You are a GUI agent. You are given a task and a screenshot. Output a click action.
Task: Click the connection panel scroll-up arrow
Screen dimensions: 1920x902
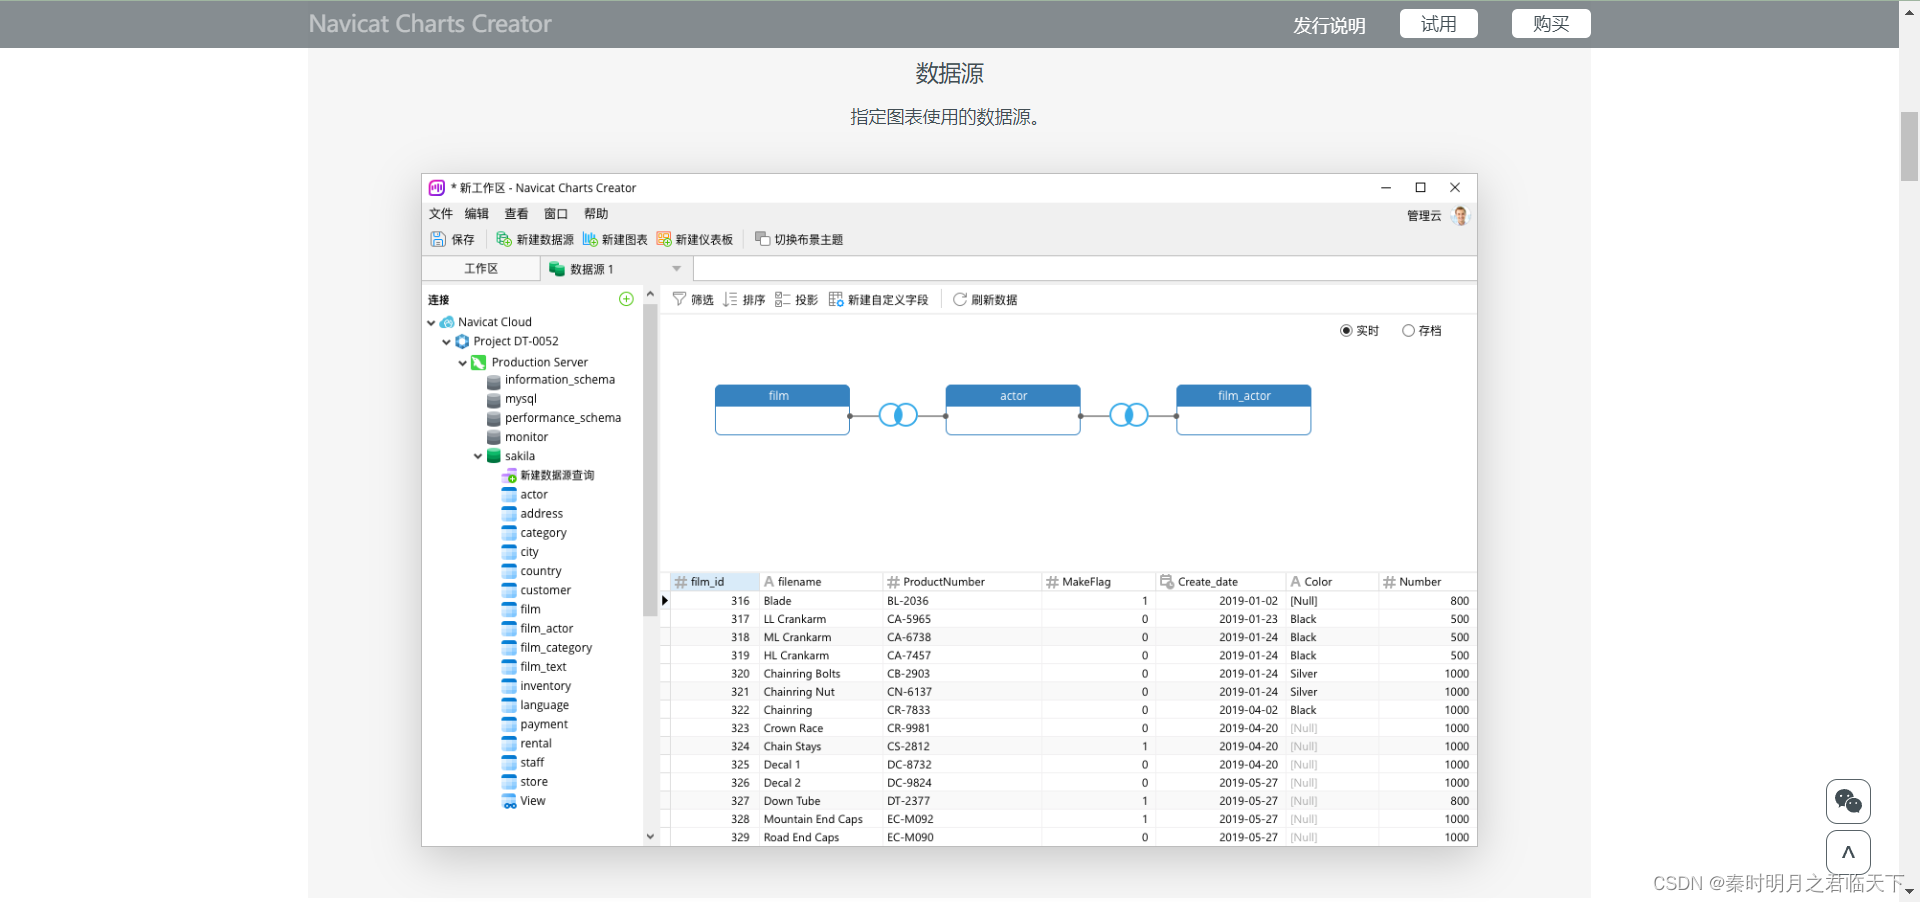coord(650,295)
